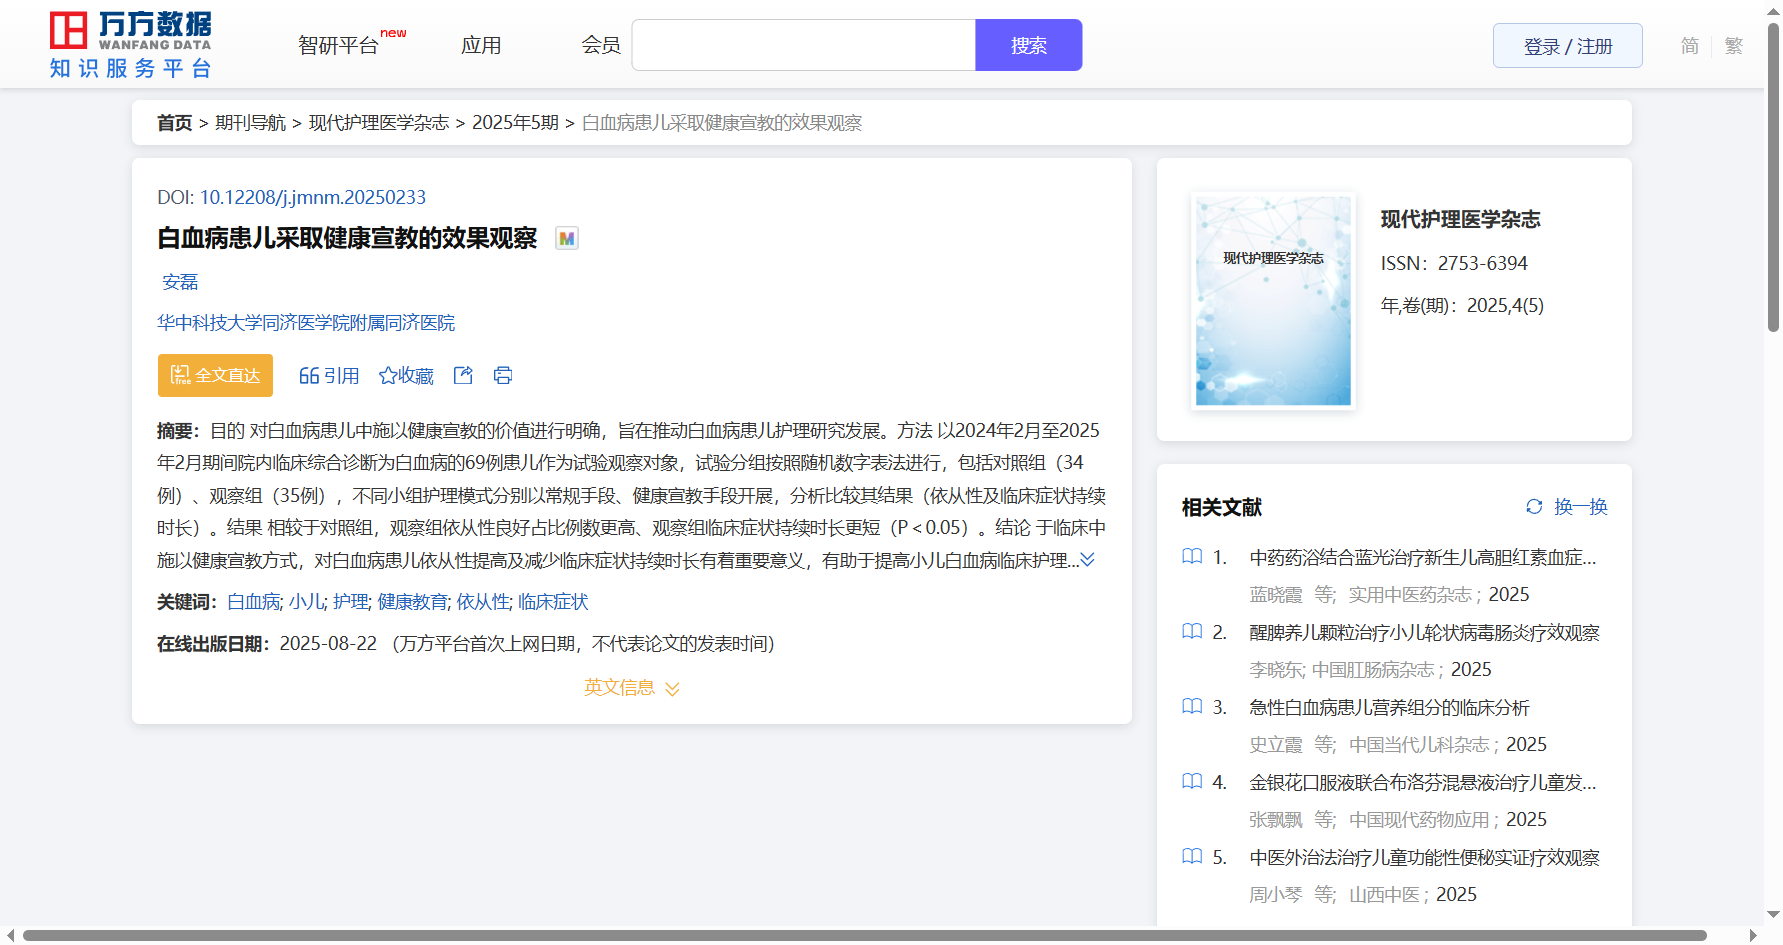Switch to simplified Chinese 简
Screen dimensions: 1783x945
pyautogui.click(x=1689, y=46)
